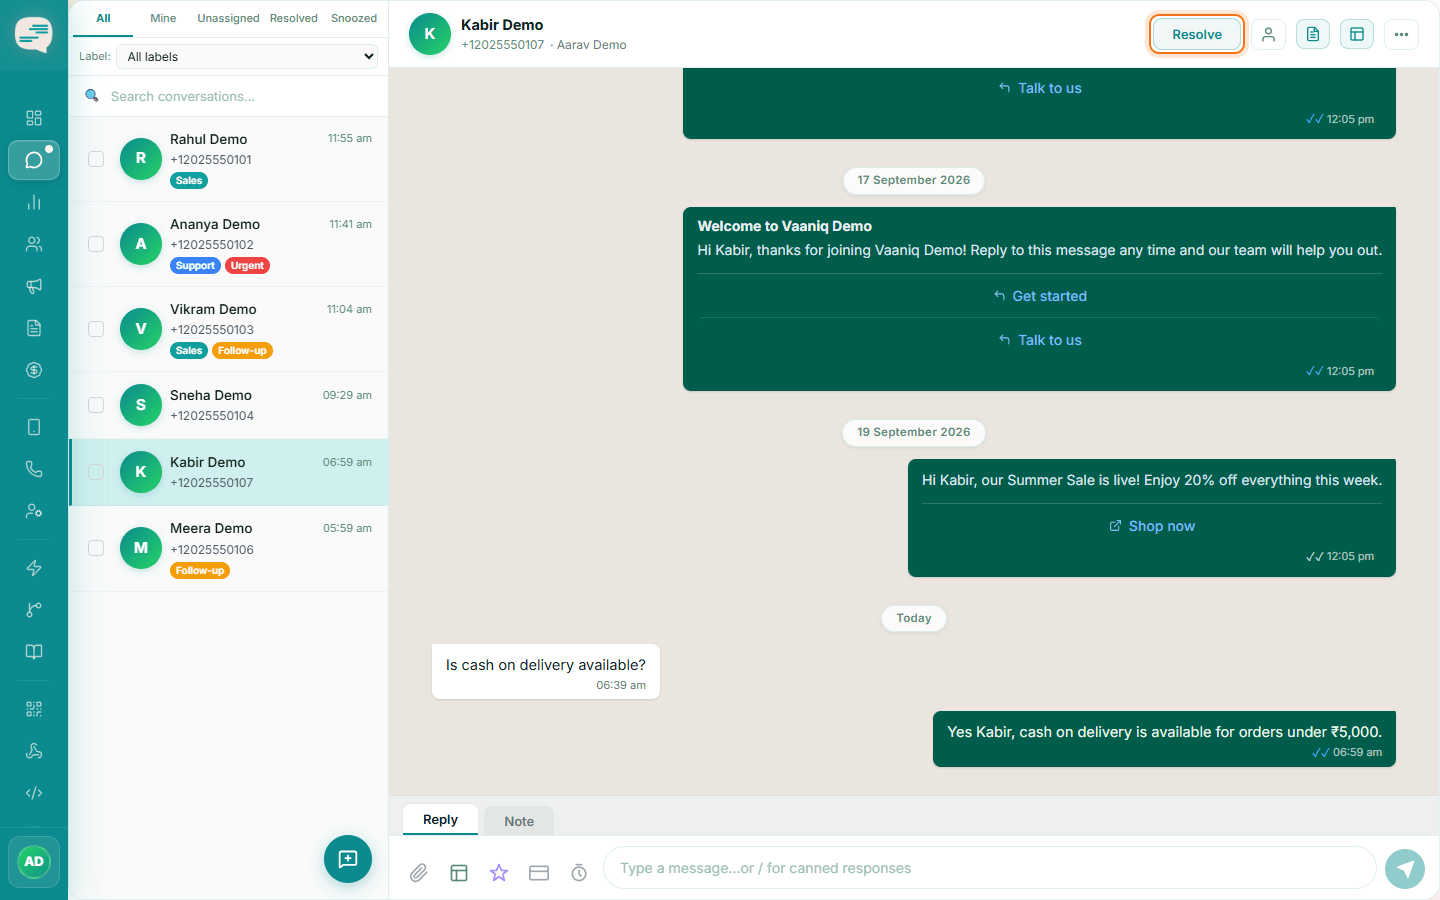Image resolution: width=1440 pixels, height=900 pixels.
Task: Open the contacts people icon in sidebar
Action: pos(34,244)
